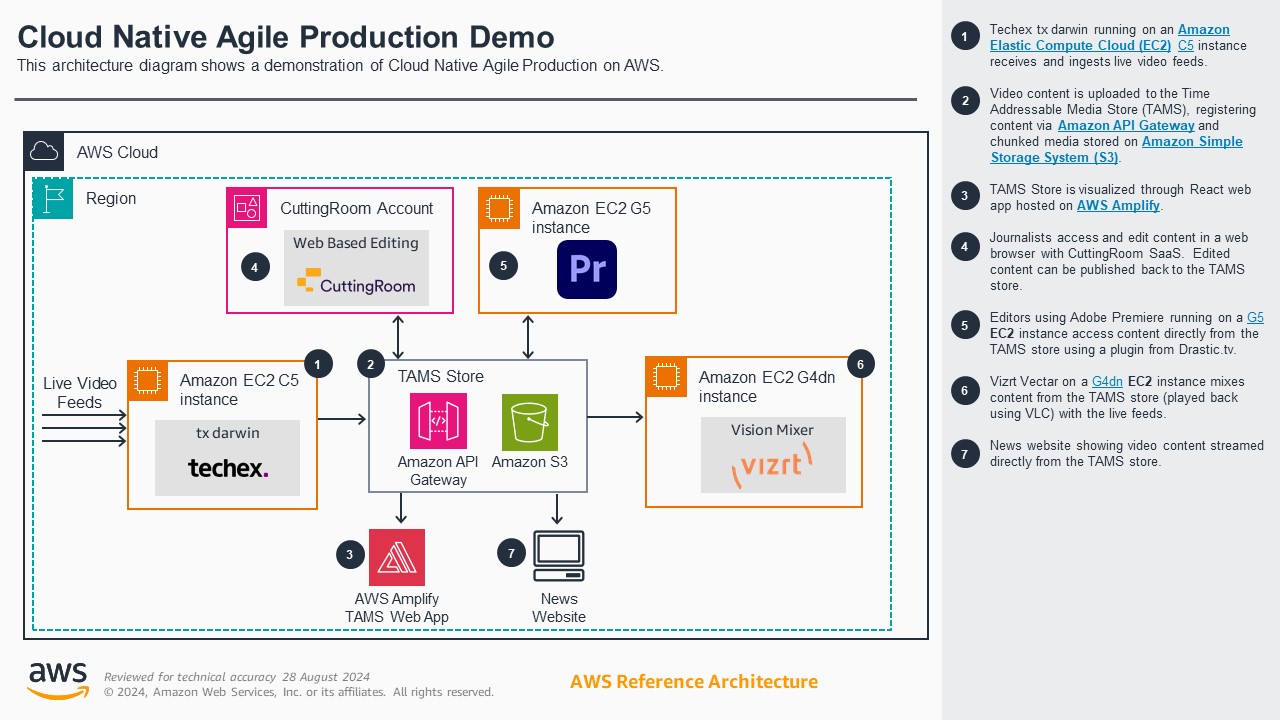Click the News Website monitor icon
This screenshot has height=720, width=1280.
[558, 553]
